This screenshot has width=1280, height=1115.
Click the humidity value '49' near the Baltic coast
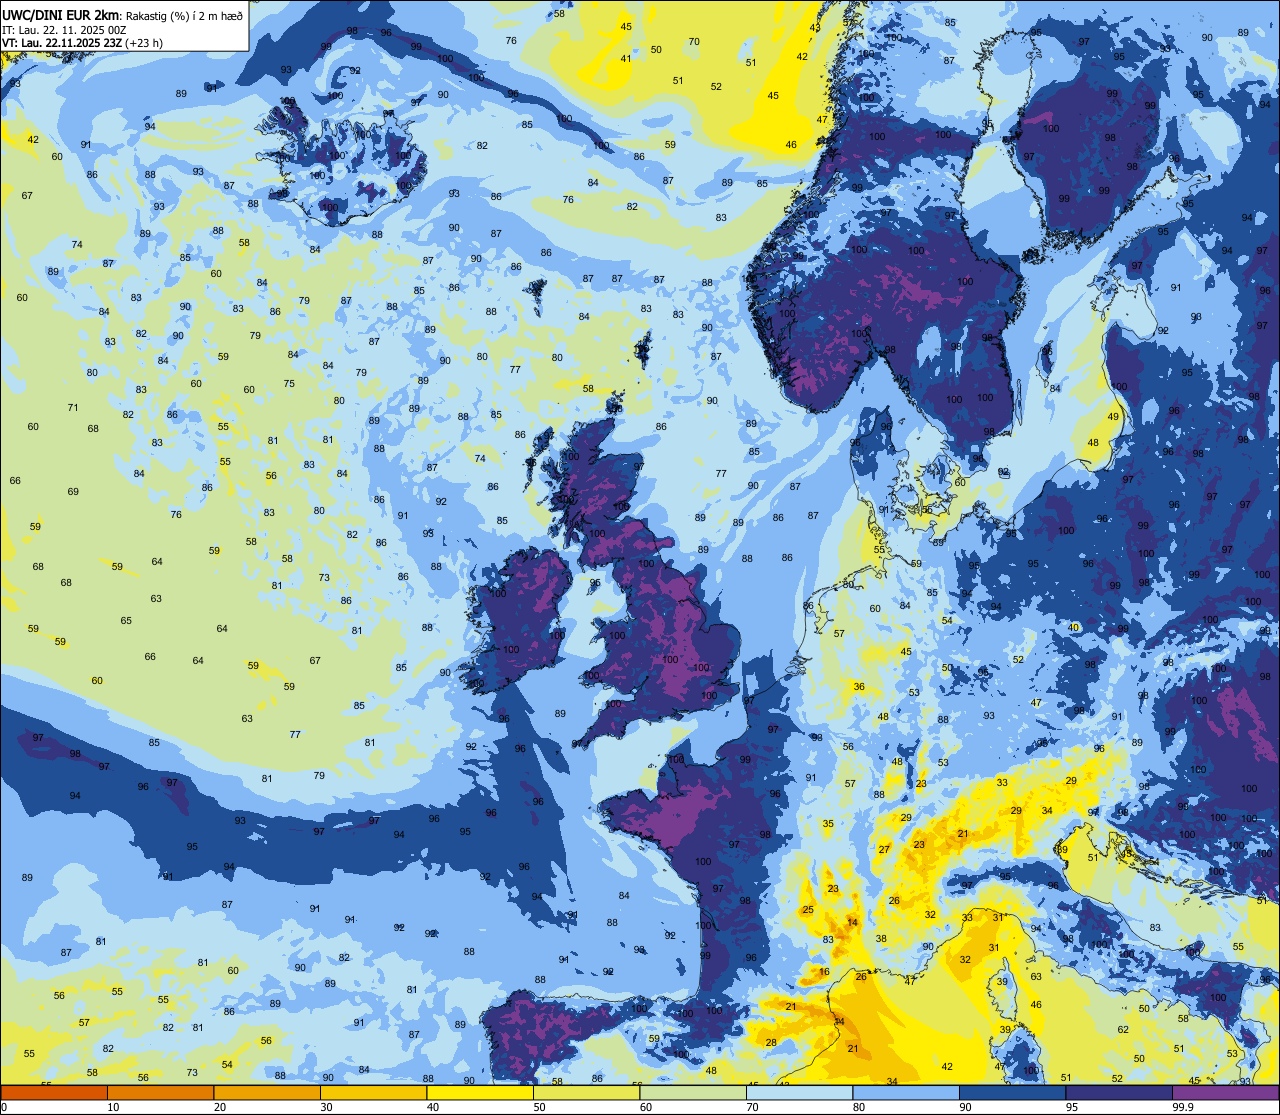pyautogui.click(x=1113, y=416)
